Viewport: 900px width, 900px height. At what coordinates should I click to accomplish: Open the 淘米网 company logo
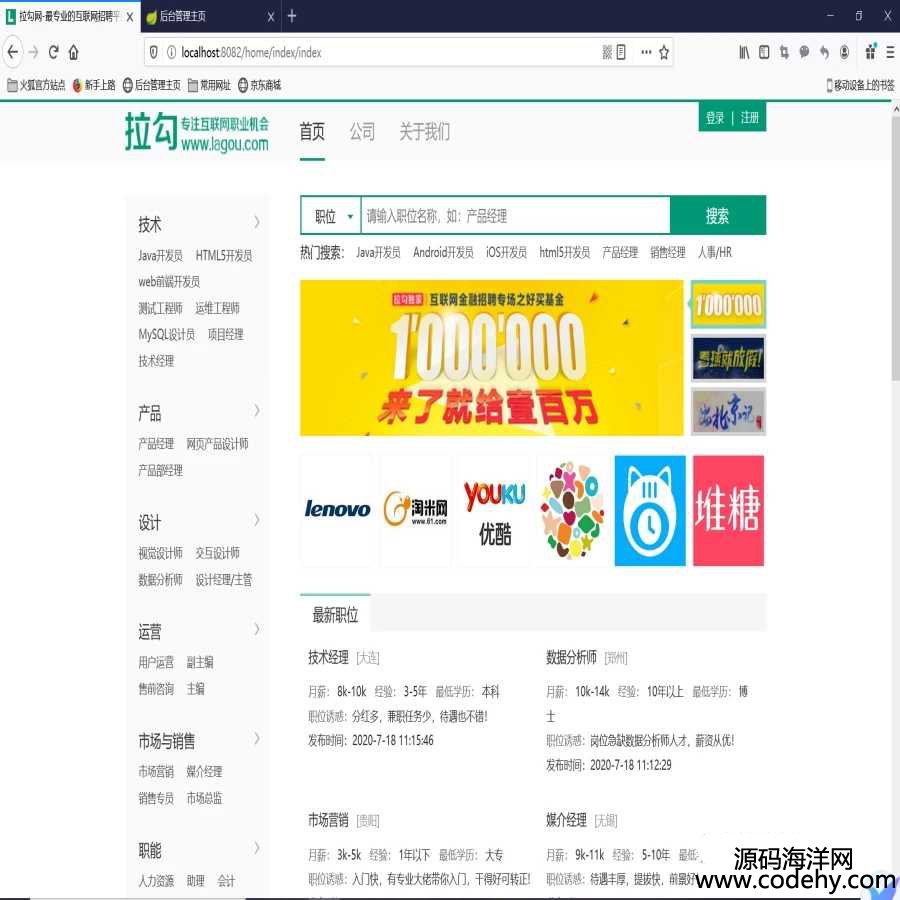[416, 510]
